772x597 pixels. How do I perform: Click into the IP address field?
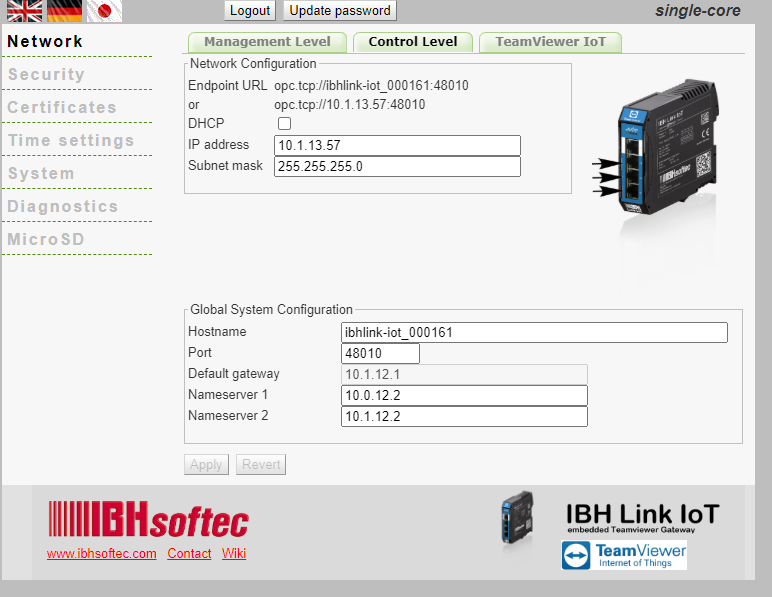(397, 146)
